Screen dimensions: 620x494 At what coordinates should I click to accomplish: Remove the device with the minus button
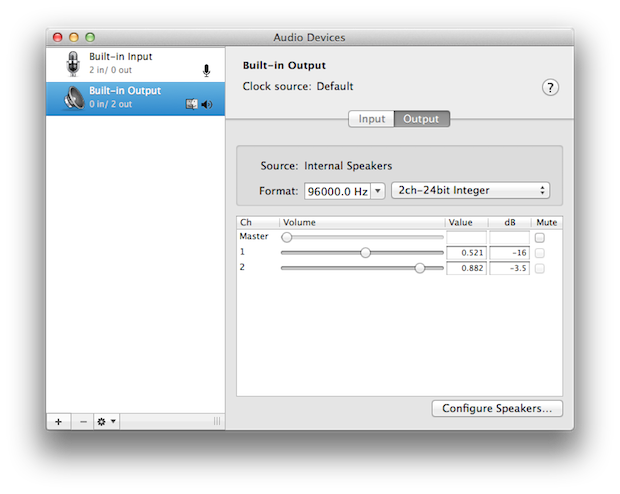[x=83, y=422]
